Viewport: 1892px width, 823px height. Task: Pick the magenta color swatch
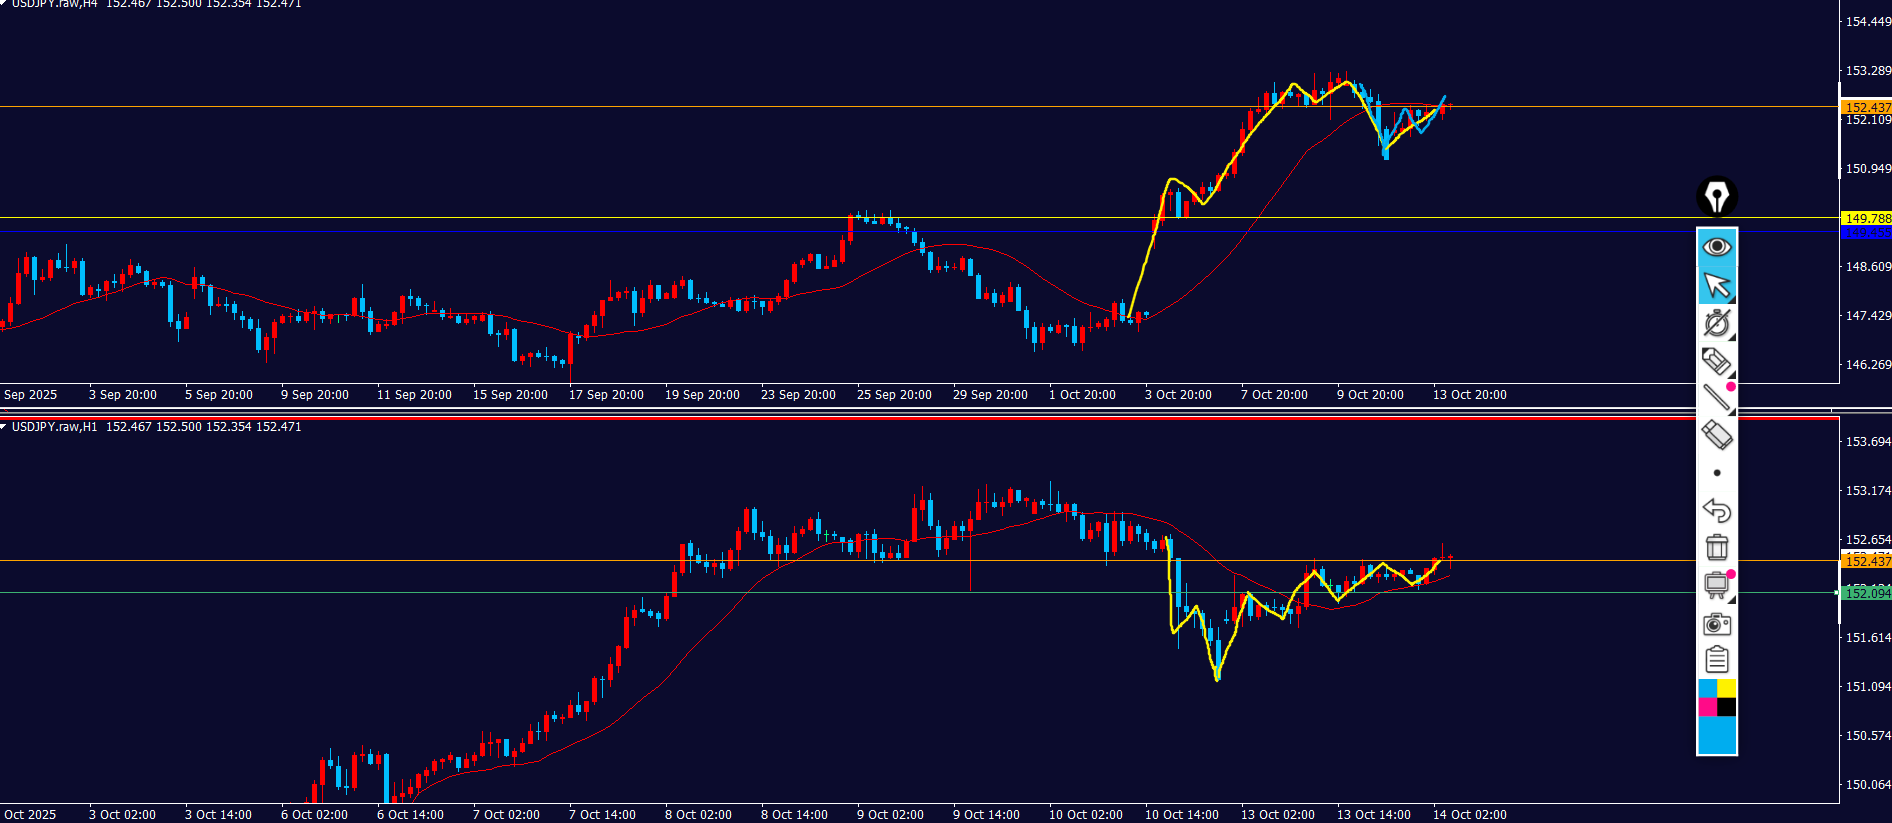click(1708, 707)
